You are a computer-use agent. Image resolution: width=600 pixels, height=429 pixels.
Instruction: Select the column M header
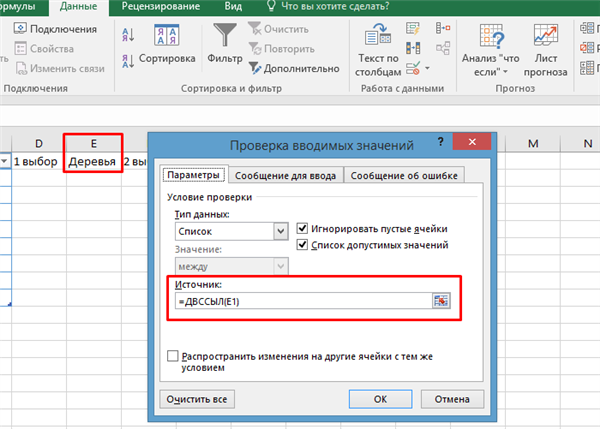[x=533, y=144]
